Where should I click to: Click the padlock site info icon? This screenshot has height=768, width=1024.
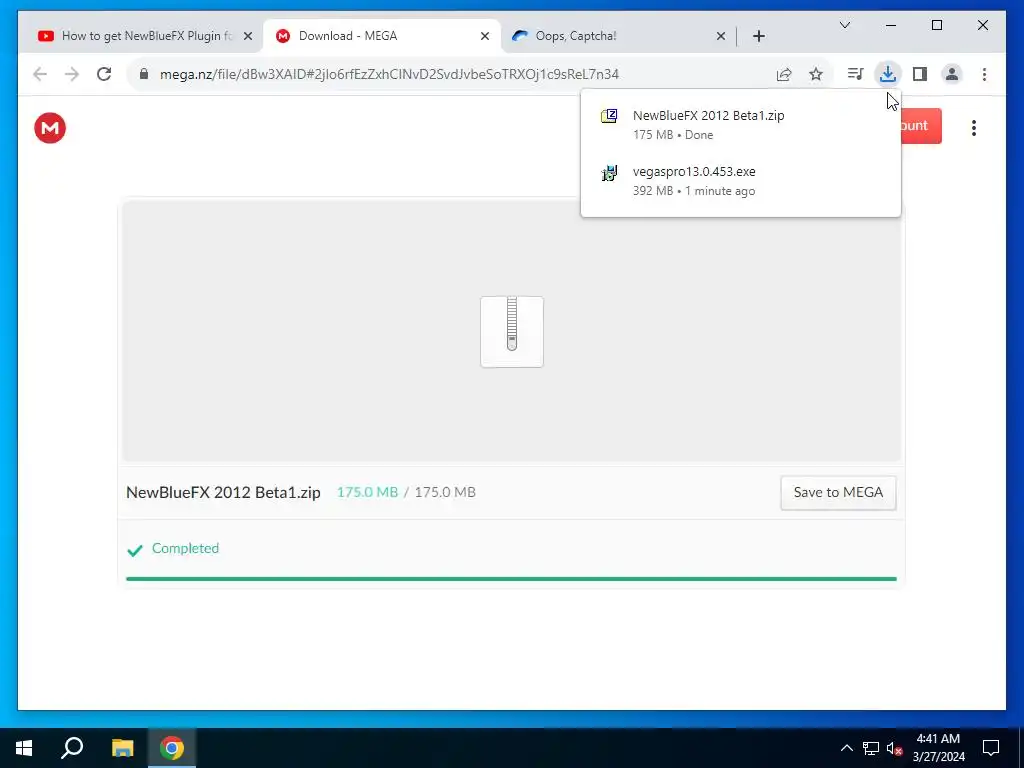click(x=144, y=74)
